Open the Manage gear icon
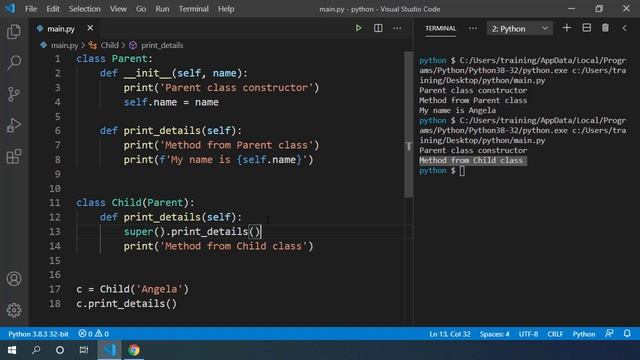The image size is (640, 360). [x=14, y=310]
